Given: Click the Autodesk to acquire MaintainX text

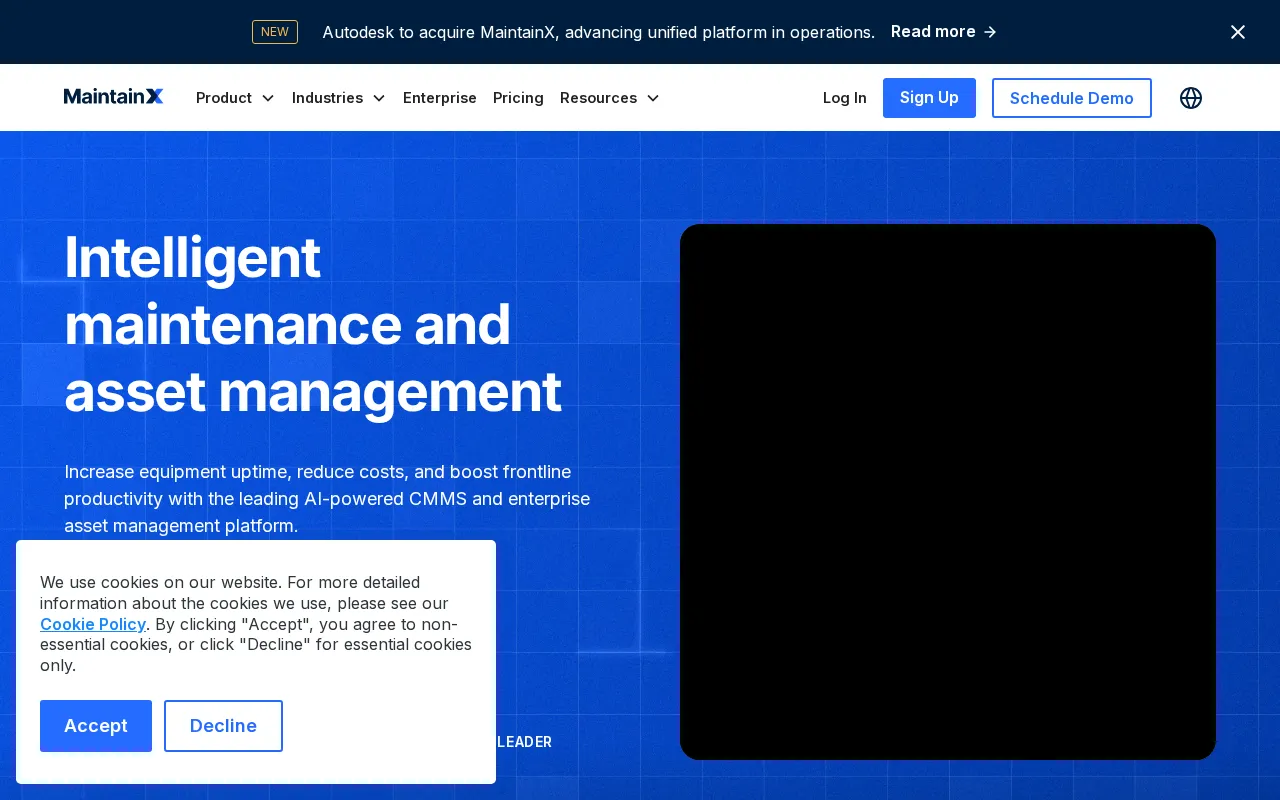Looking at the screenshot, I should click(x=598, y=32).
